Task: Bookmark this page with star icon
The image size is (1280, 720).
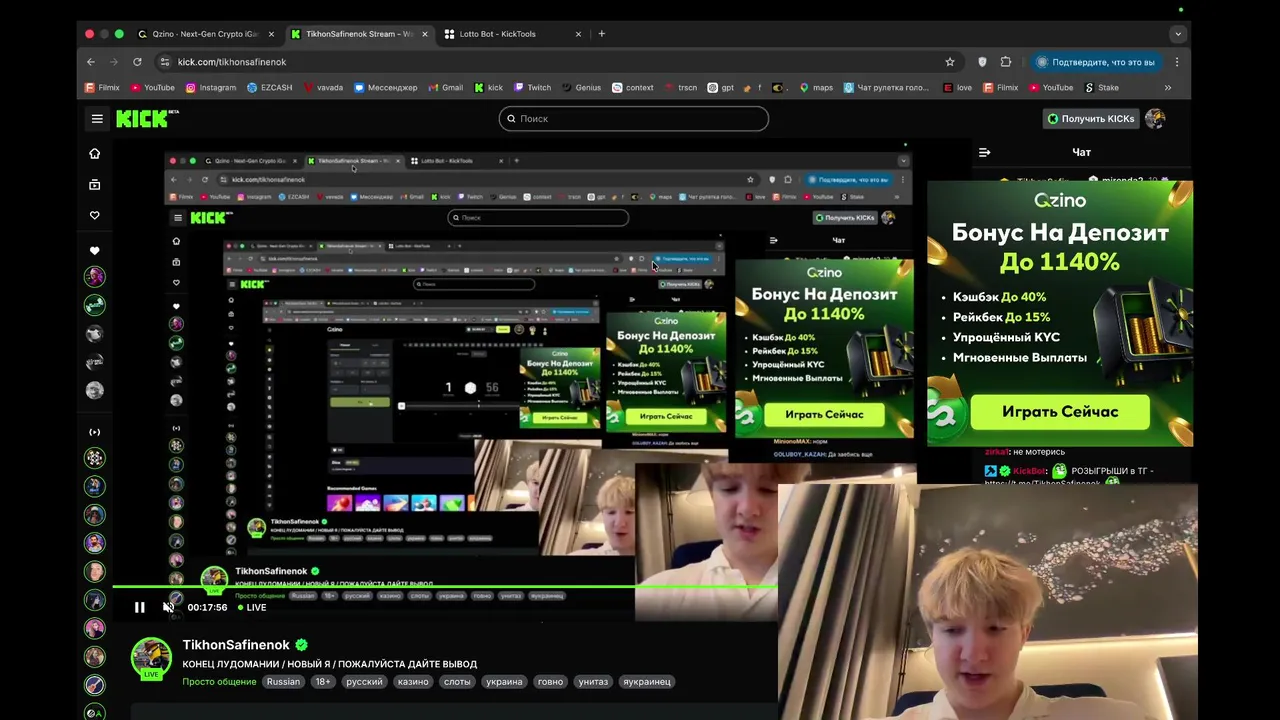Action: (x=950, y=62)
